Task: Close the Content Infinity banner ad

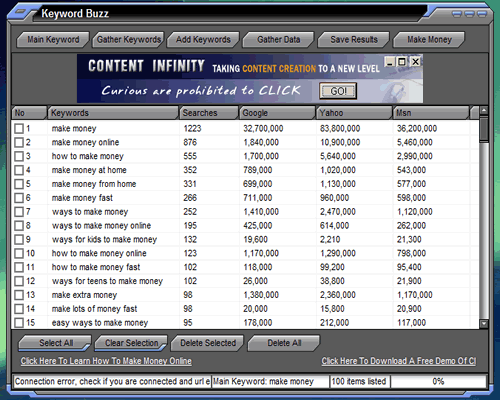Action: coord(415,62)
